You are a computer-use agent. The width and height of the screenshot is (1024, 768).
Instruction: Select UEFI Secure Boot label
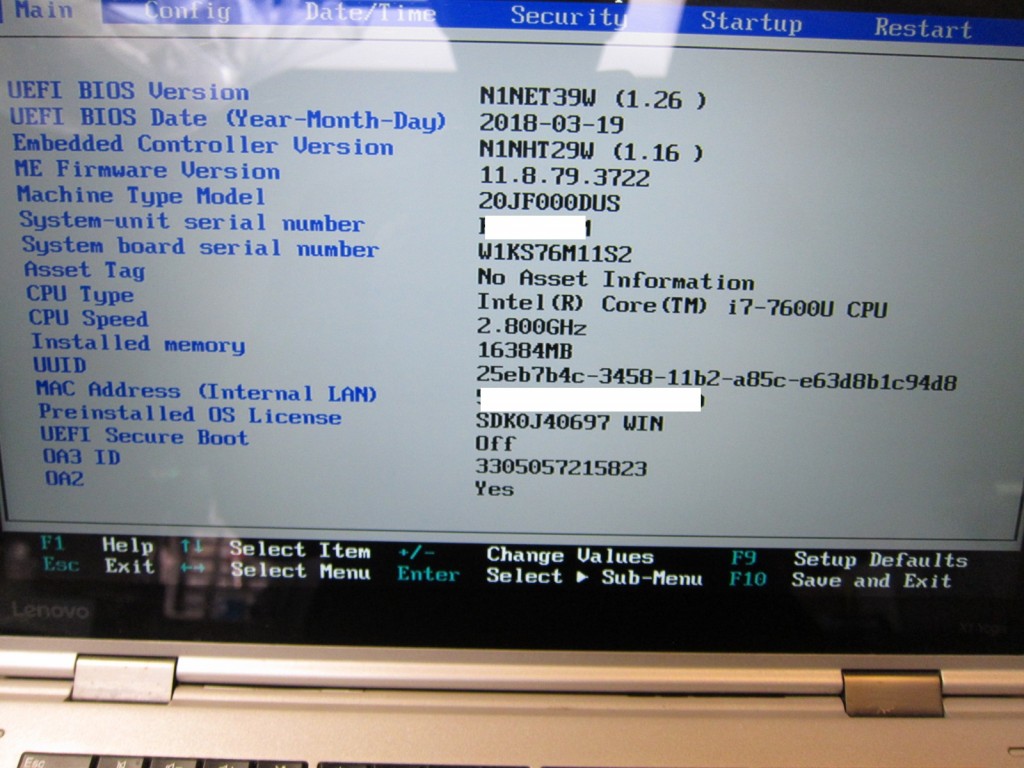[145, 436]
